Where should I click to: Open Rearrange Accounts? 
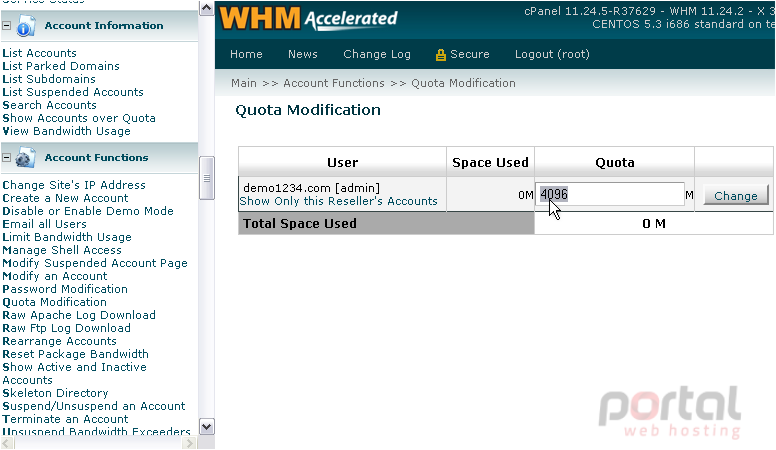(x=59, y=341)
